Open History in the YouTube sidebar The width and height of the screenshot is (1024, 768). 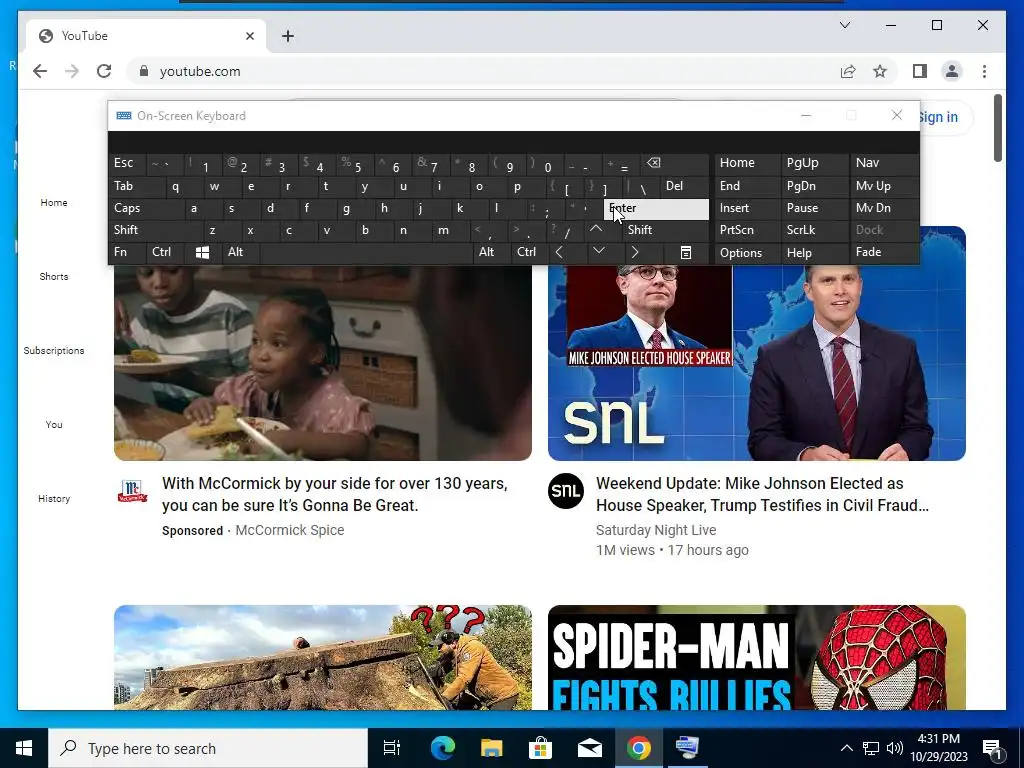54,498
